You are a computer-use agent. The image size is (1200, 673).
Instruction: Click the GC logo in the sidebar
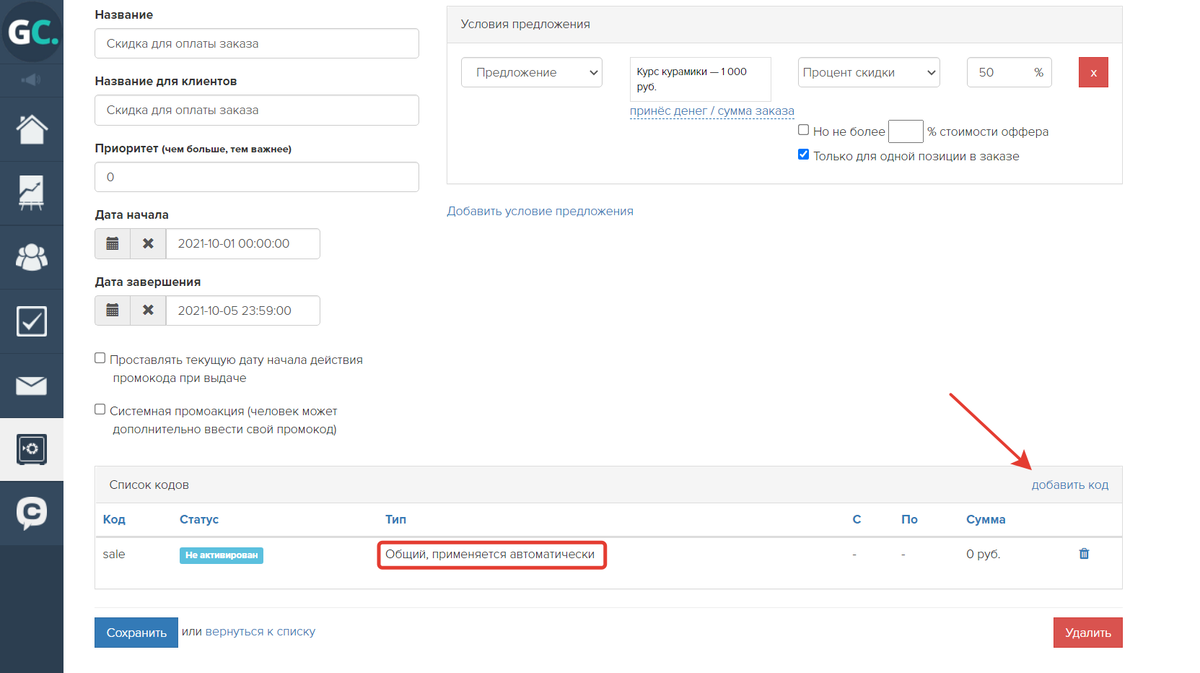(x=32, y=31)
